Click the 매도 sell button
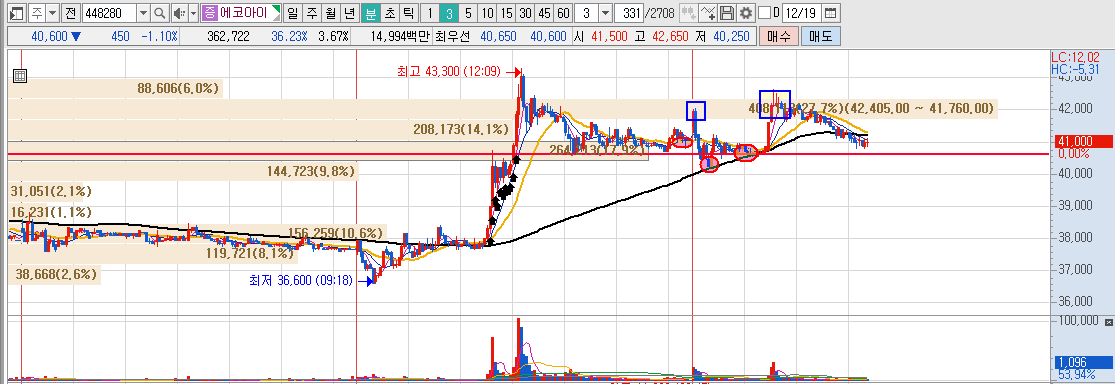 821,36
